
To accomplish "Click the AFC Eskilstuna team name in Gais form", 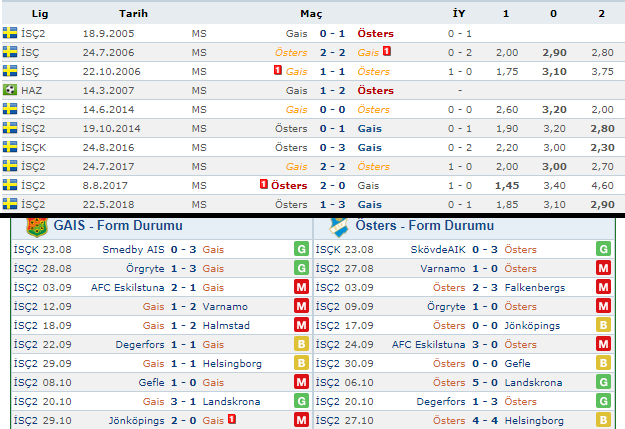I will pos(128,287).
